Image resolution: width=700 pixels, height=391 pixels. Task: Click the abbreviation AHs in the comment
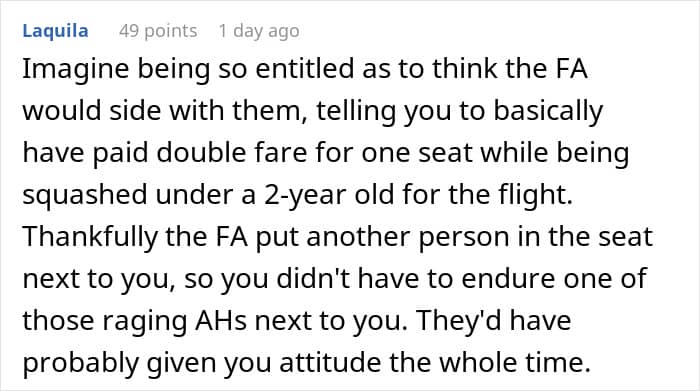pos(221,320)
